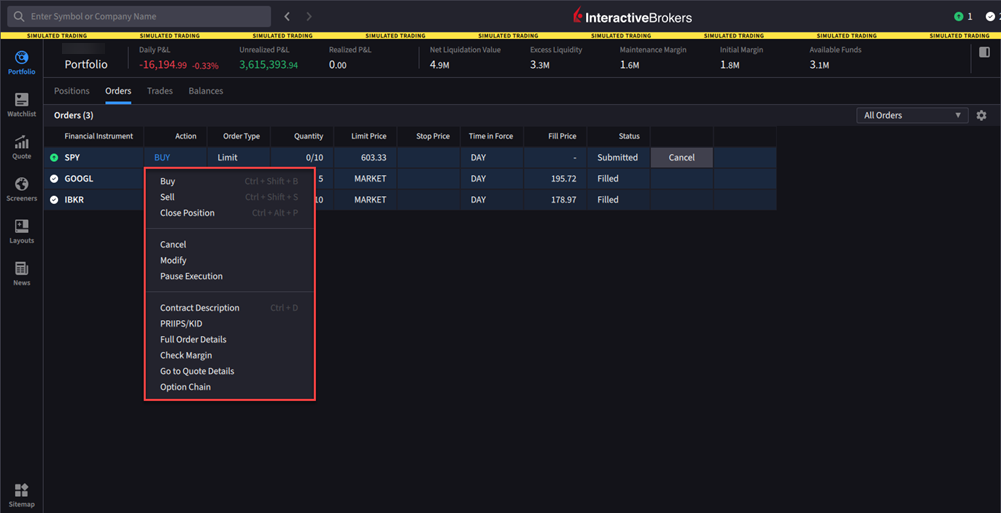This screenshot has height=513, width=1001.
Task: Sort by Time in Force header
Action: pos(492,136)
